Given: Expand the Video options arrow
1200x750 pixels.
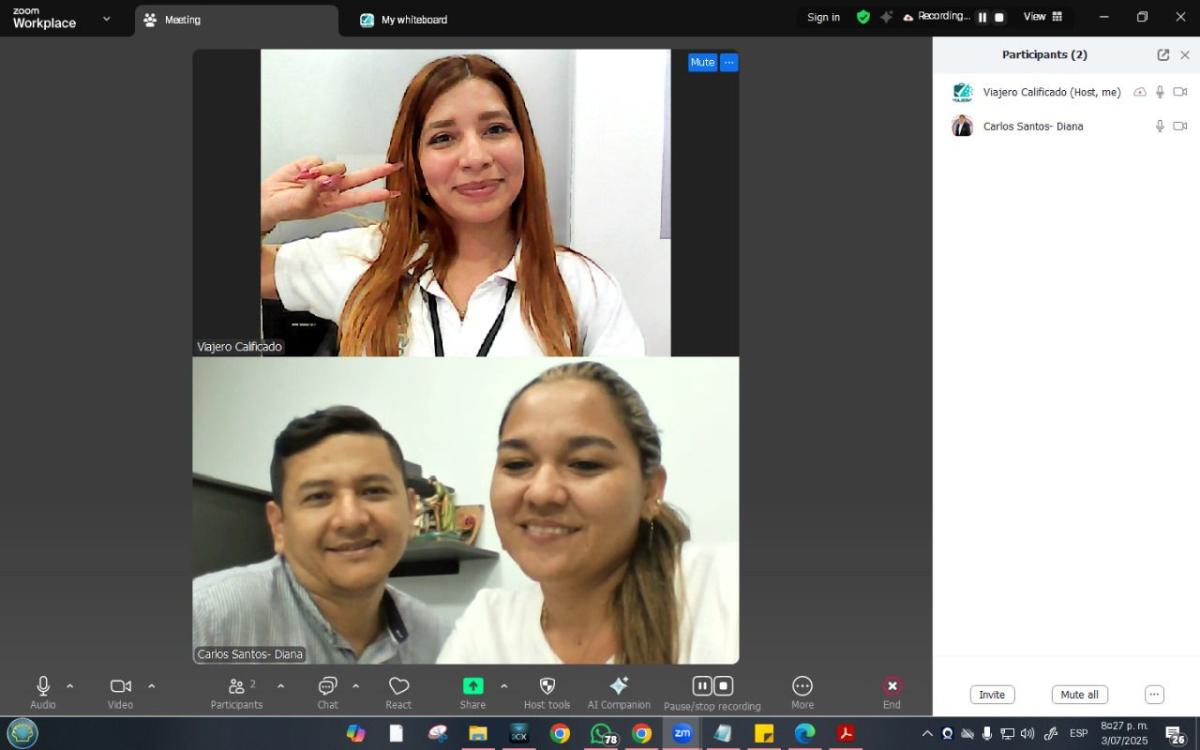Looking at the screenshot, I should [x=152, y=686].
